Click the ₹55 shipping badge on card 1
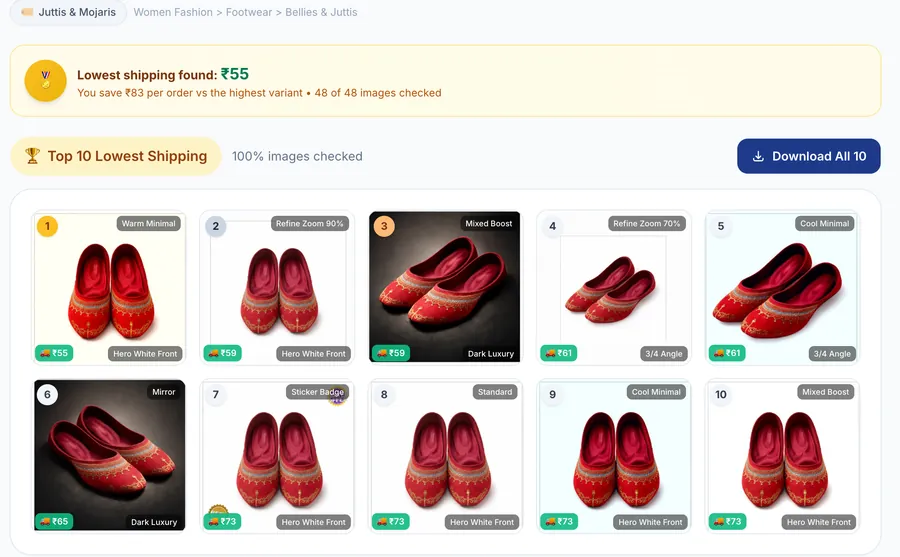This screenshot has width=900, height=557. click(x=54, y=353)
